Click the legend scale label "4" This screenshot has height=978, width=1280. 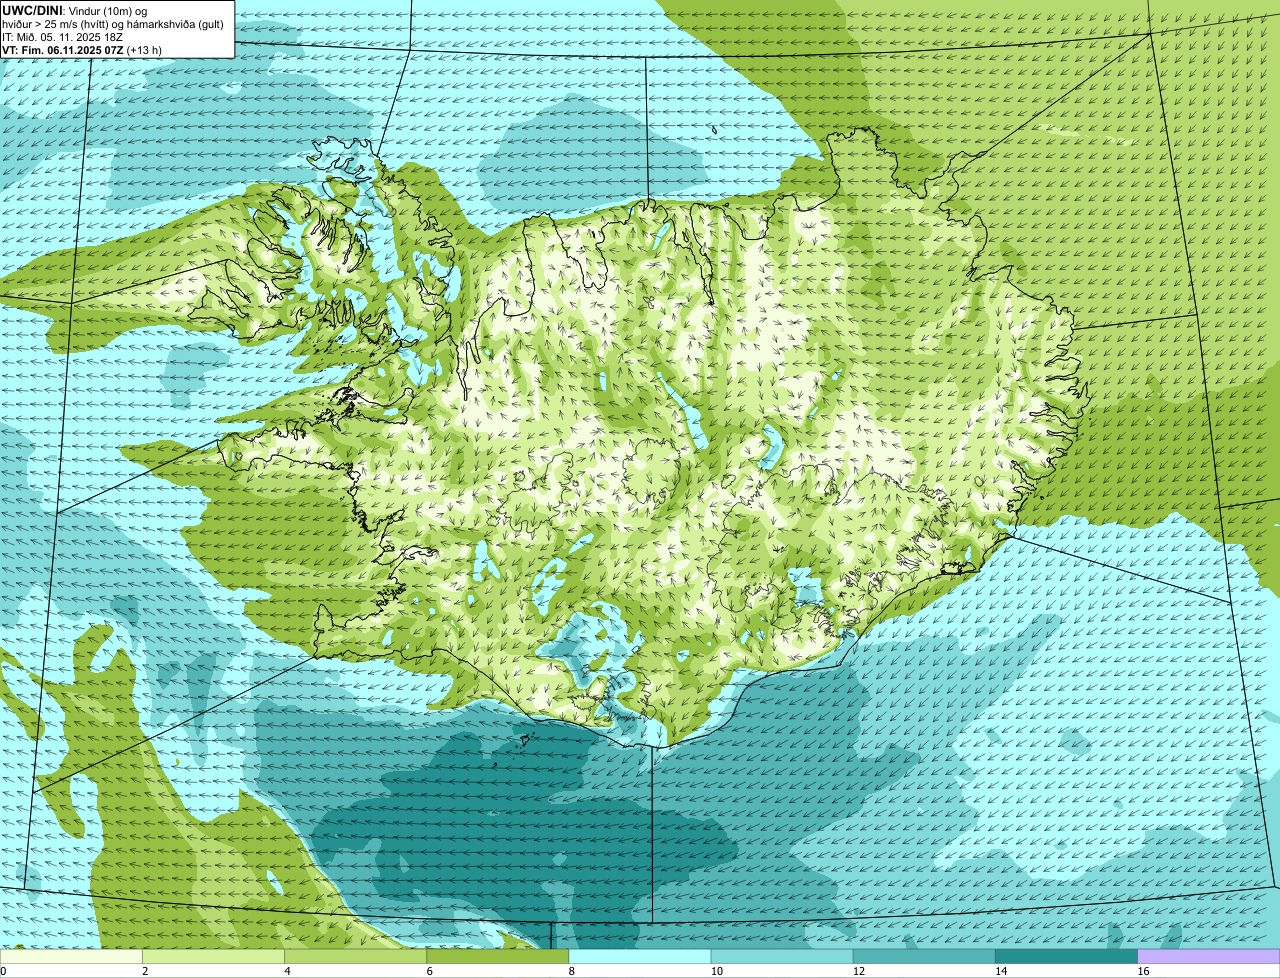point(287,971)
